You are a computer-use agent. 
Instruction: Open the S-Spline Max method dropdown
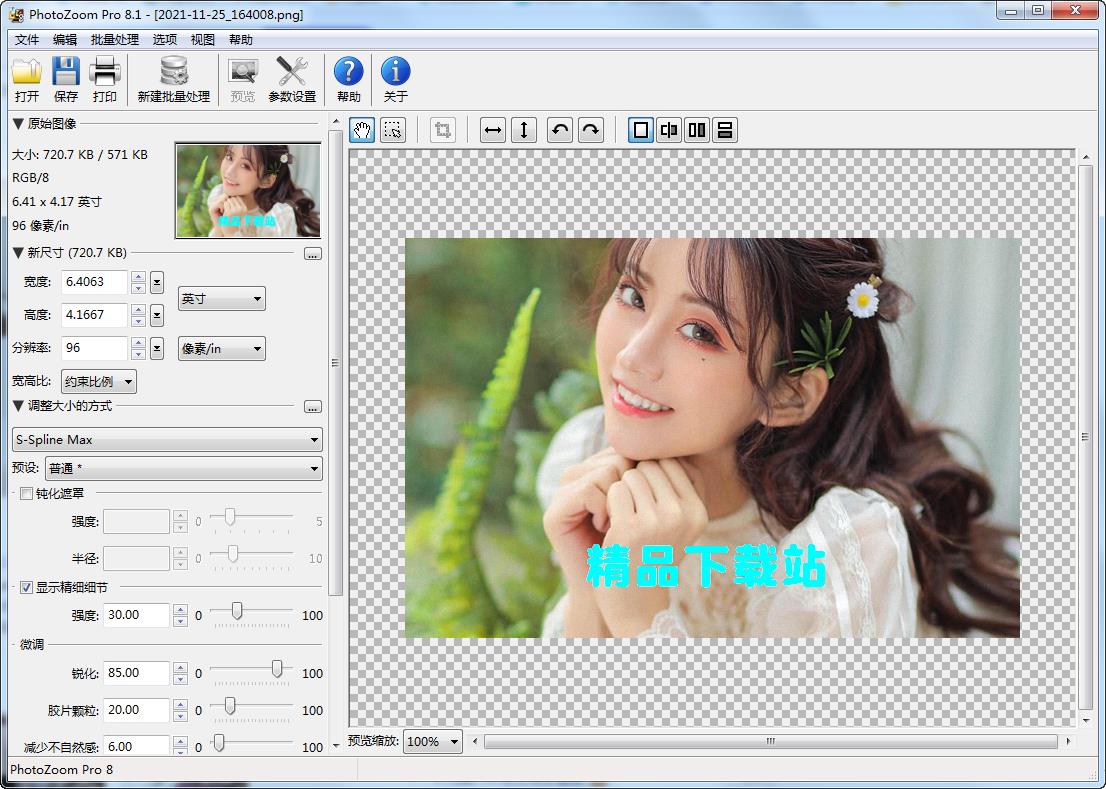(x=167, y=439)
